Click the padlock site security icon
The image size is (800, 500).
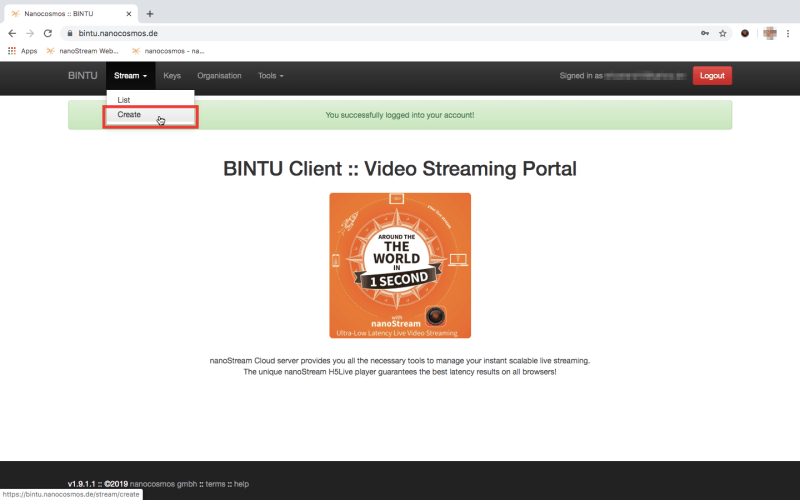point(69,33)
